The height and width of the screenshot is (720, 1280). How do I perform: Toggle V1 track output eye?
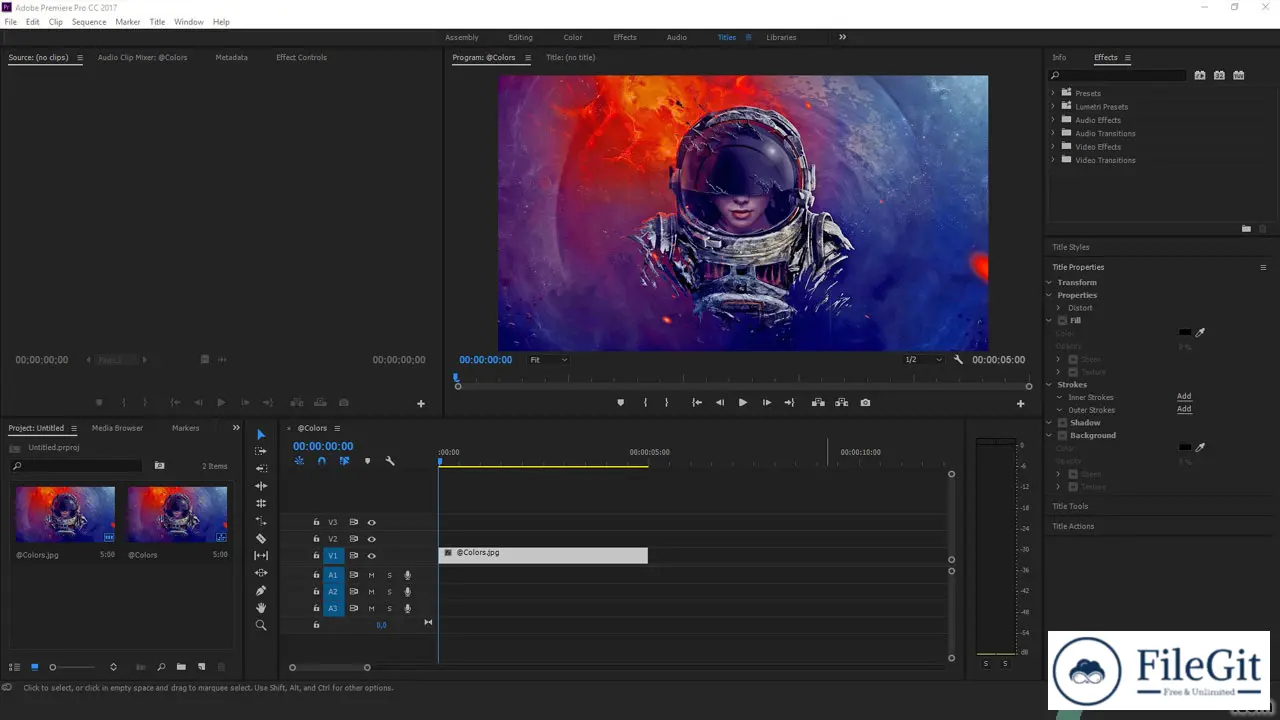[371, 556]
